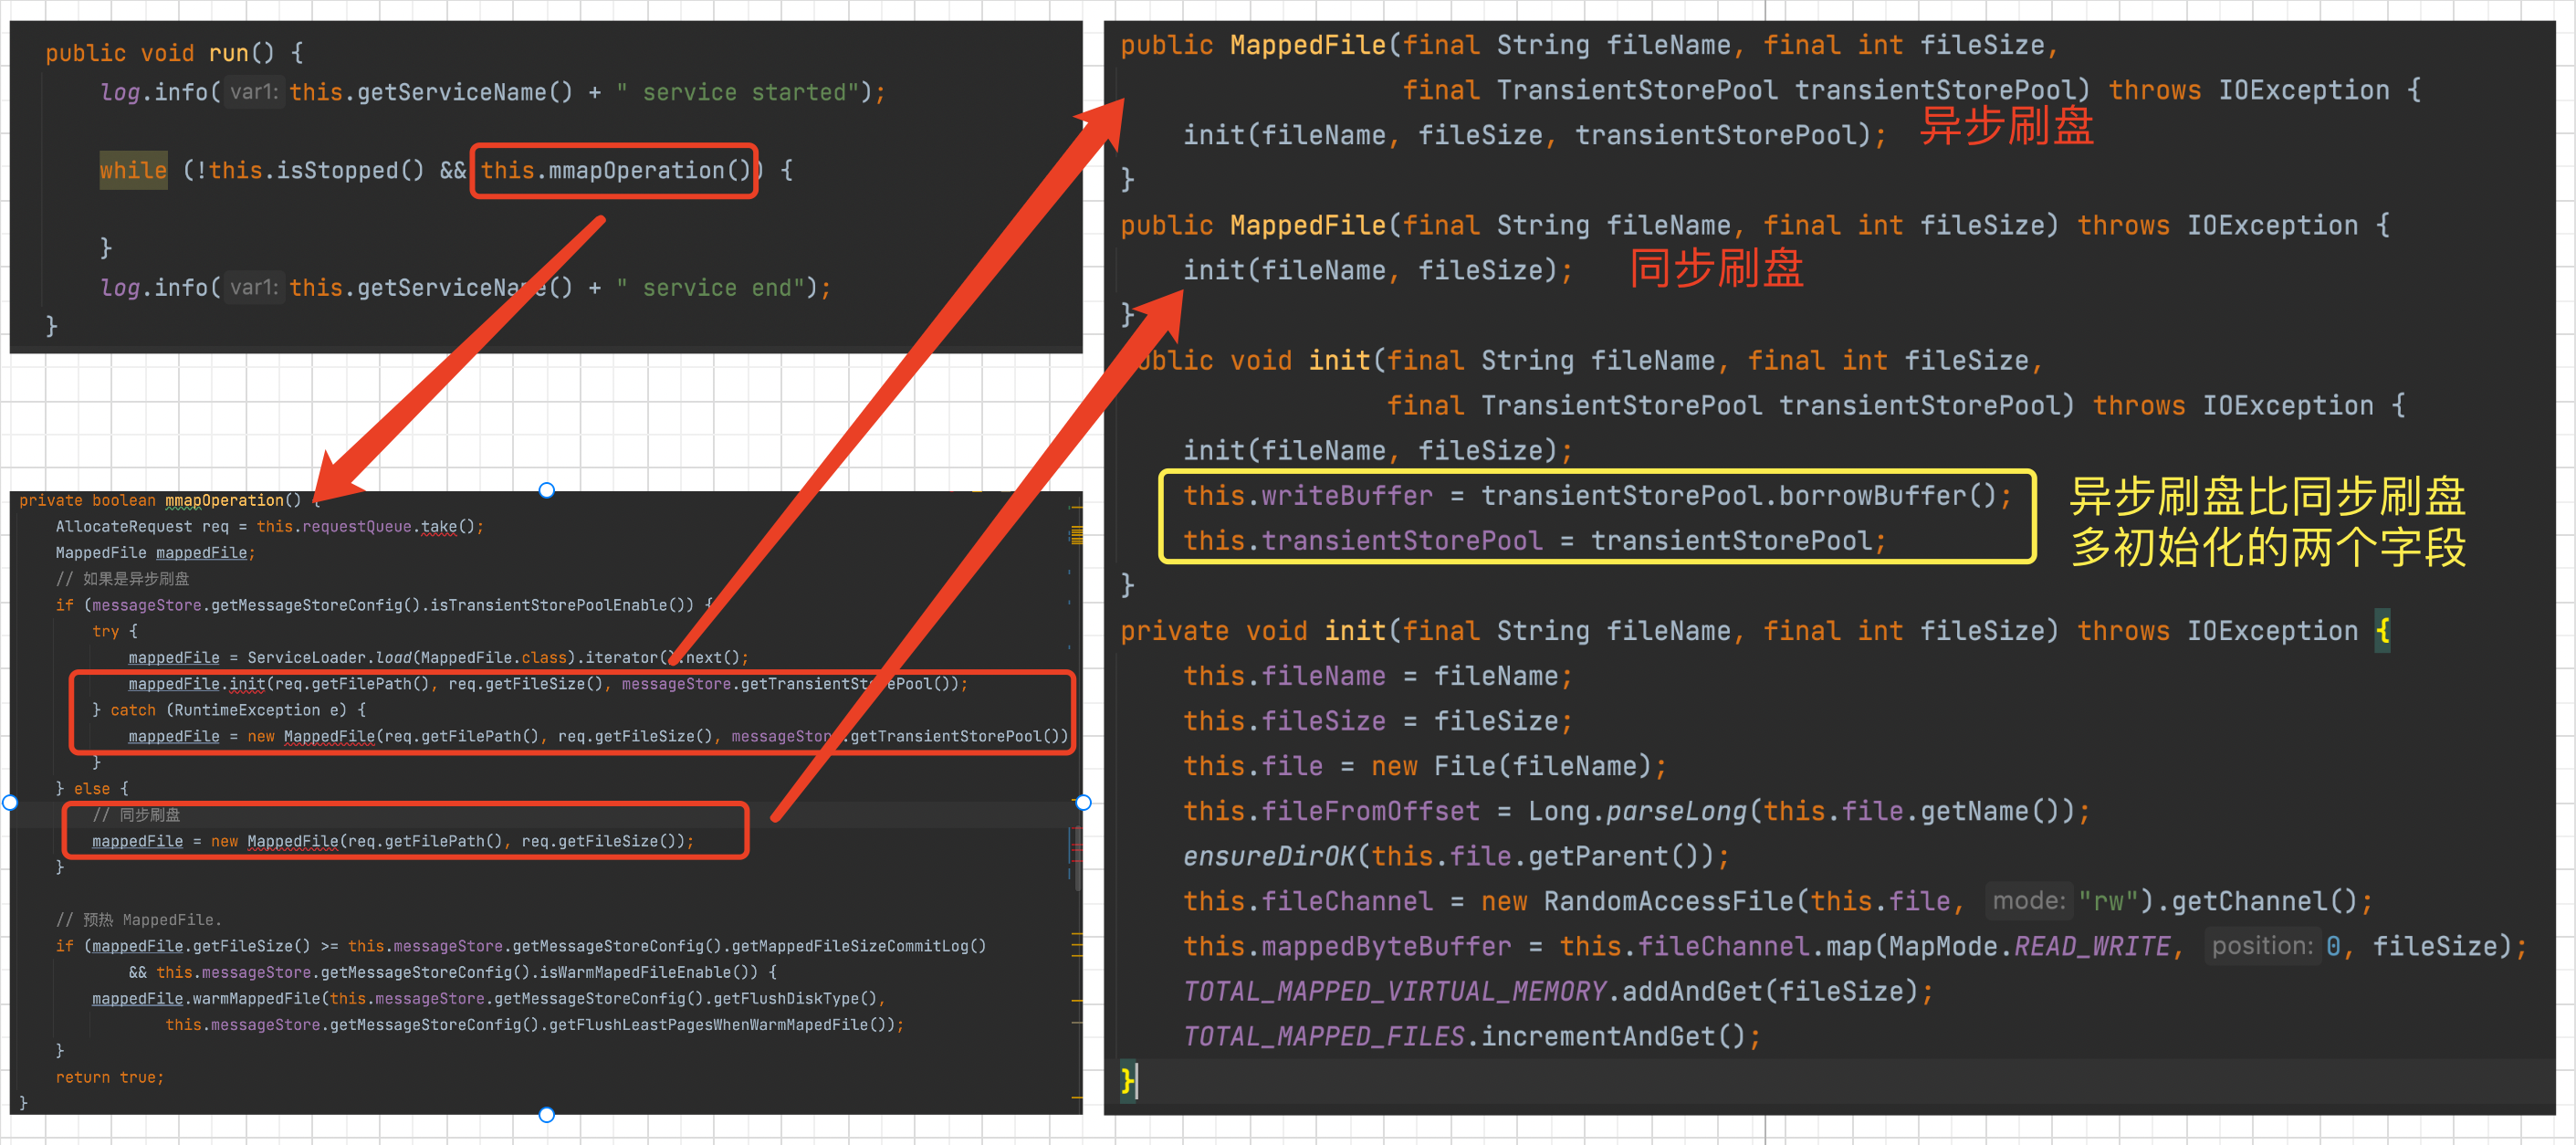Click this.mmapOperation() inside the red box
The image size is (2576, 1145).
click(614, 171)
